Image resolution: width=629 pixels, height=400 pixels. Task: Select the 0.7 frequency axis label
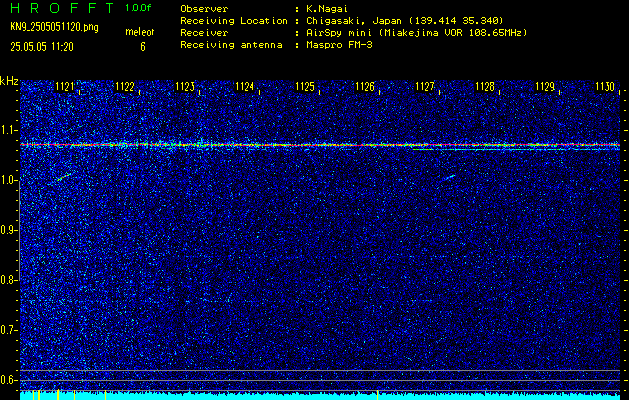[x=9, y=330]
